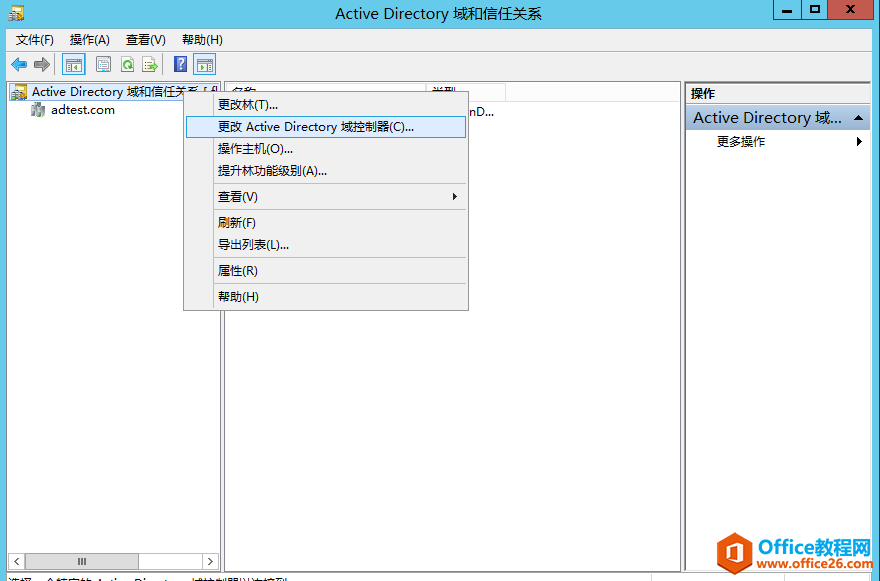Close the Active Directory window
Image resolution: width=880 pixels, height=581 pixels.
[x=850, y=10]
